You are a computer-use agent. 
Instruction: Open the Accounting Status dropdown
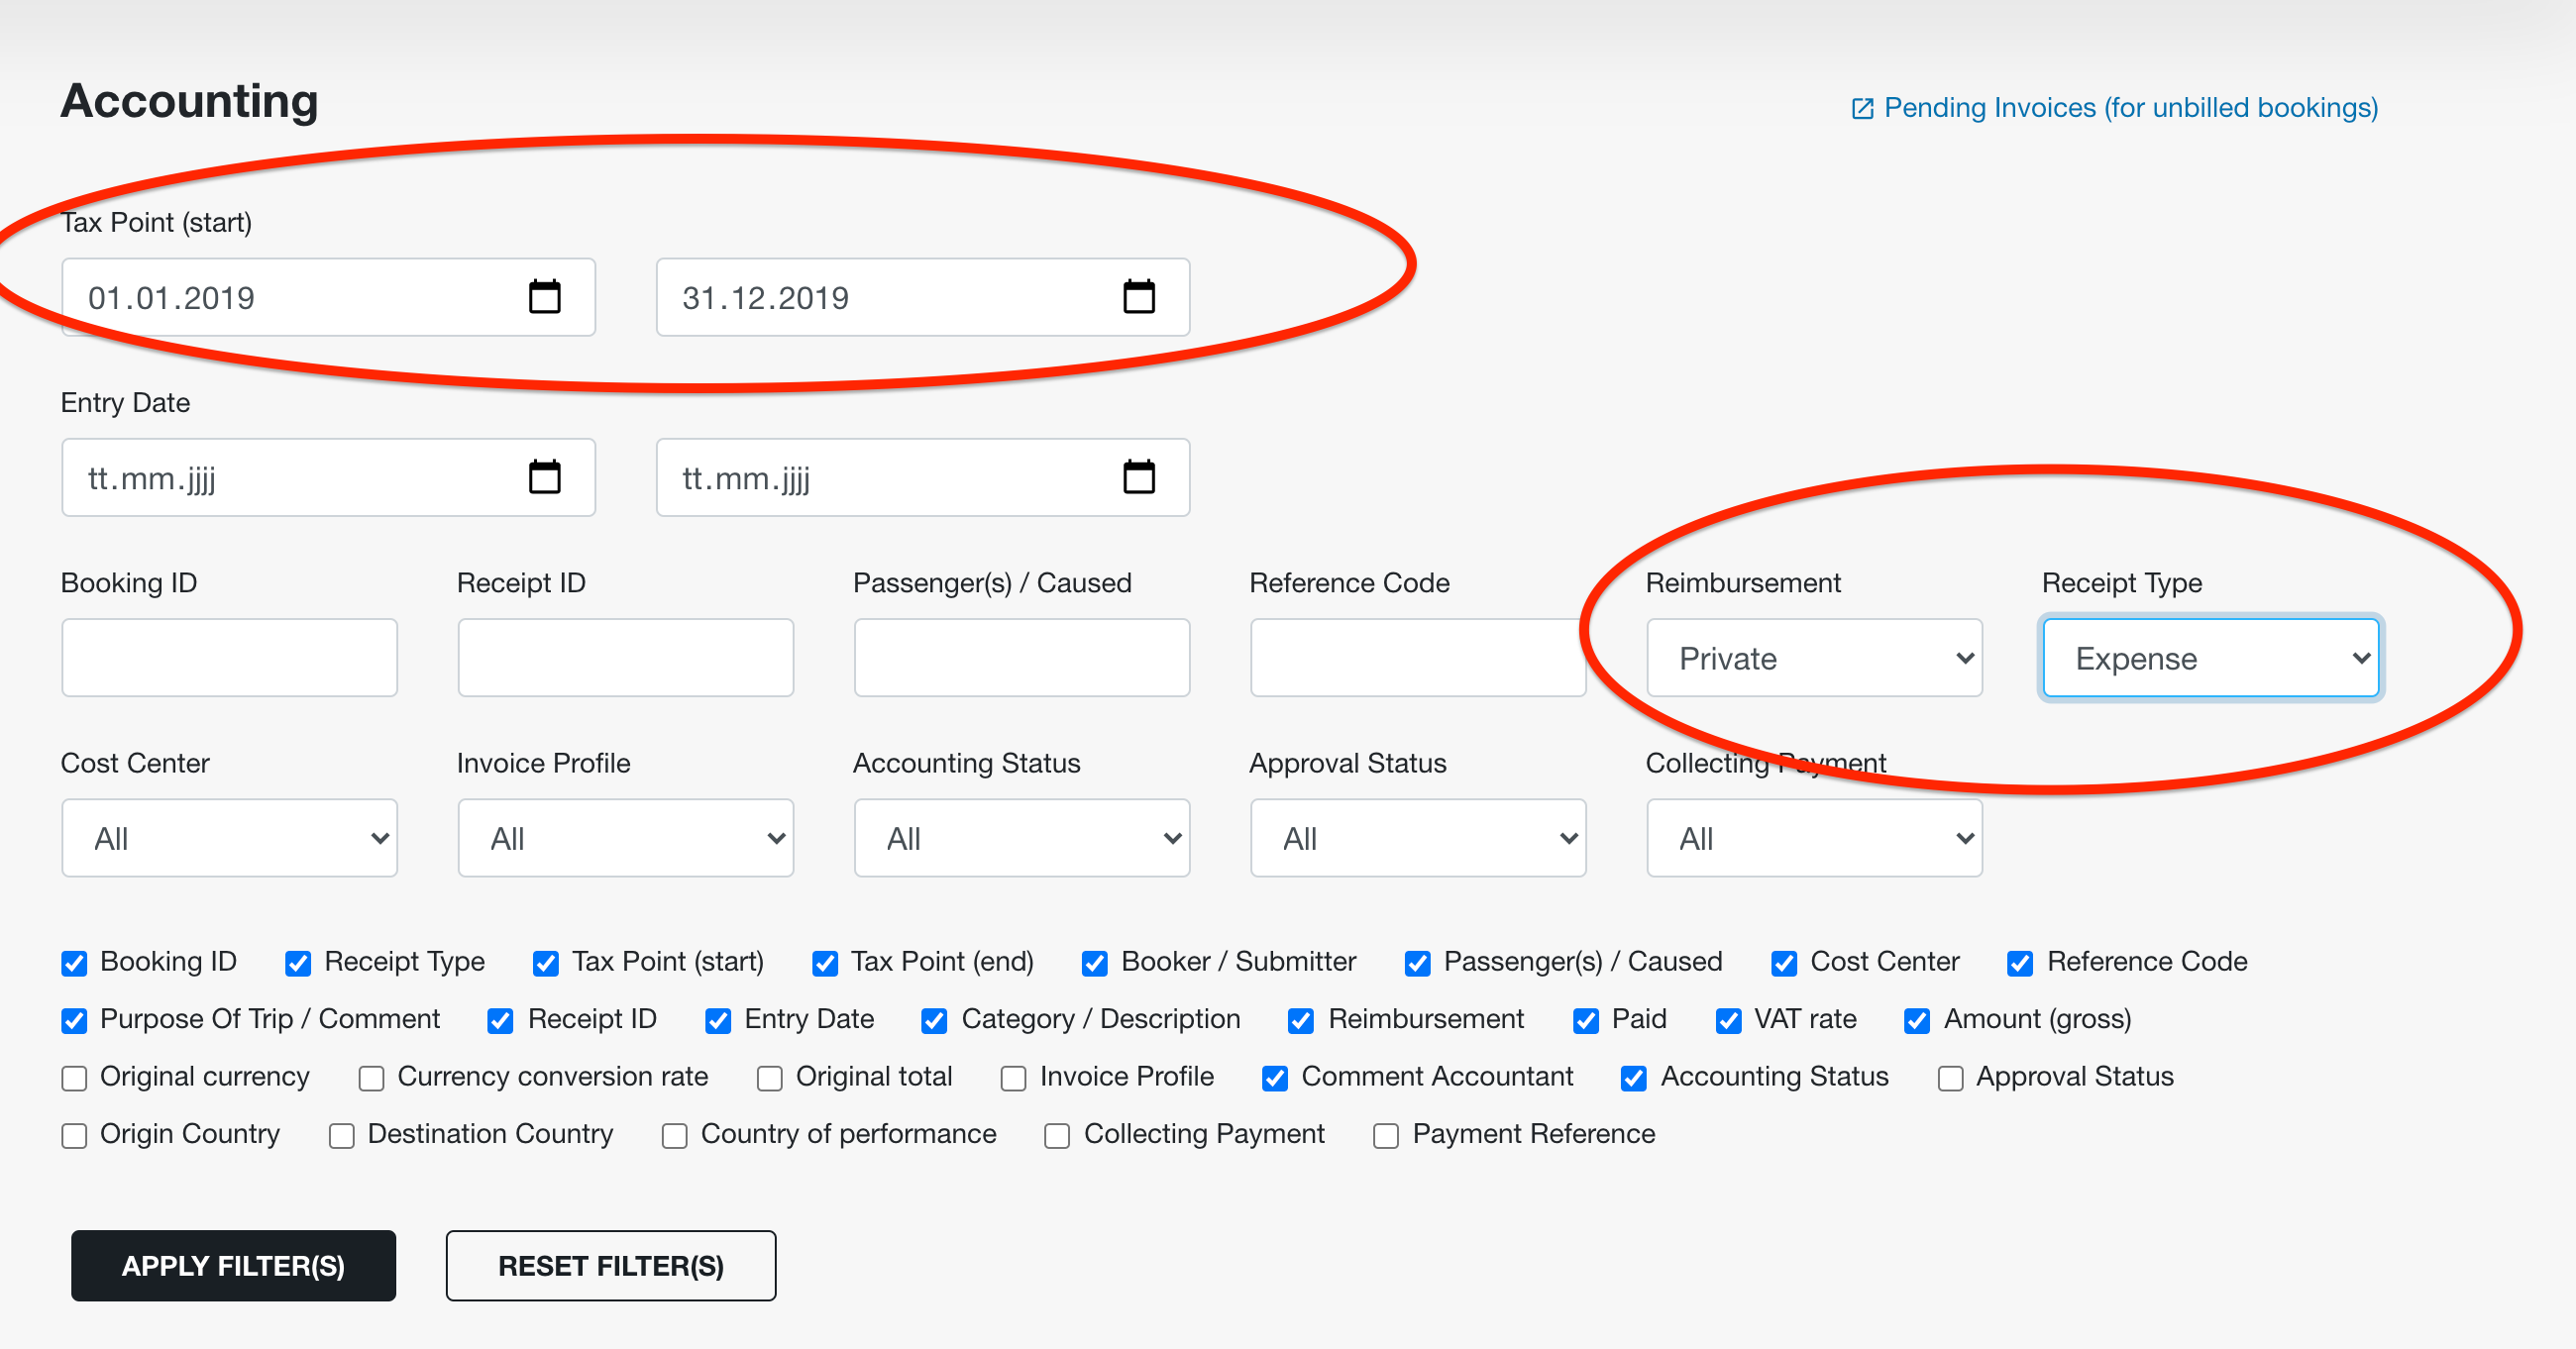pos(1021,838)
